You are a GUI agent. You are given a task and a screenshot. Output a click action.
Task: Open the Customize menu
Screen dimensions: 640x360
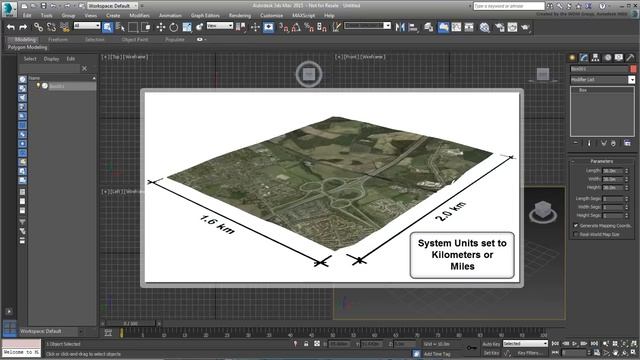pyautogui.click(x=271, y=16)
